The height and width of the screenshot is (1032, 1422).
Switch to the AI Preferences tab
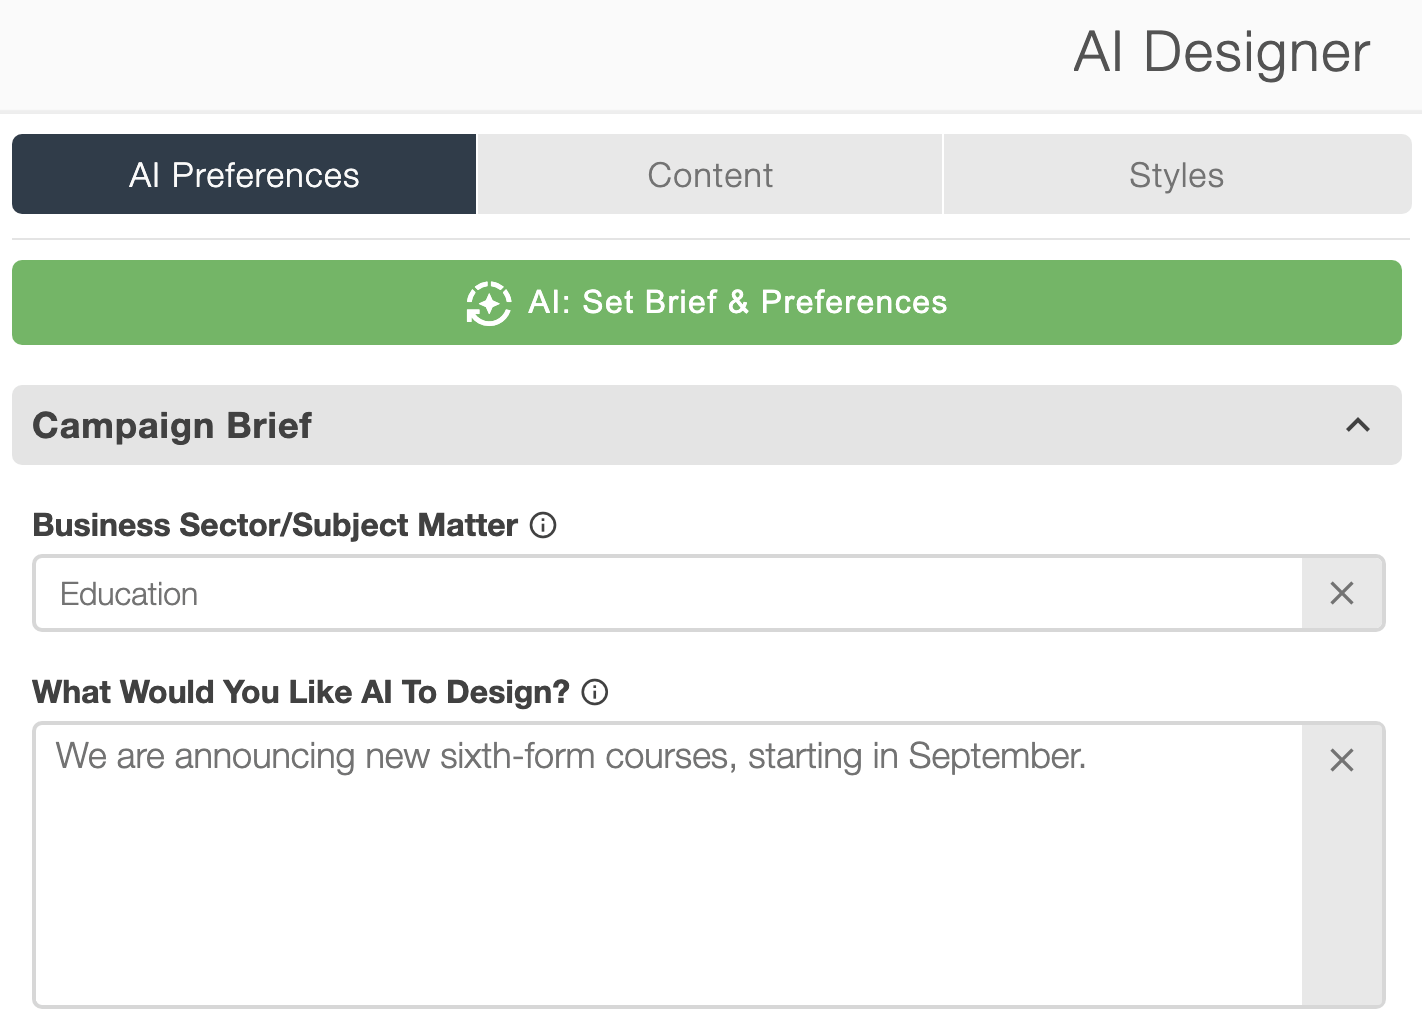click(244, 174)
